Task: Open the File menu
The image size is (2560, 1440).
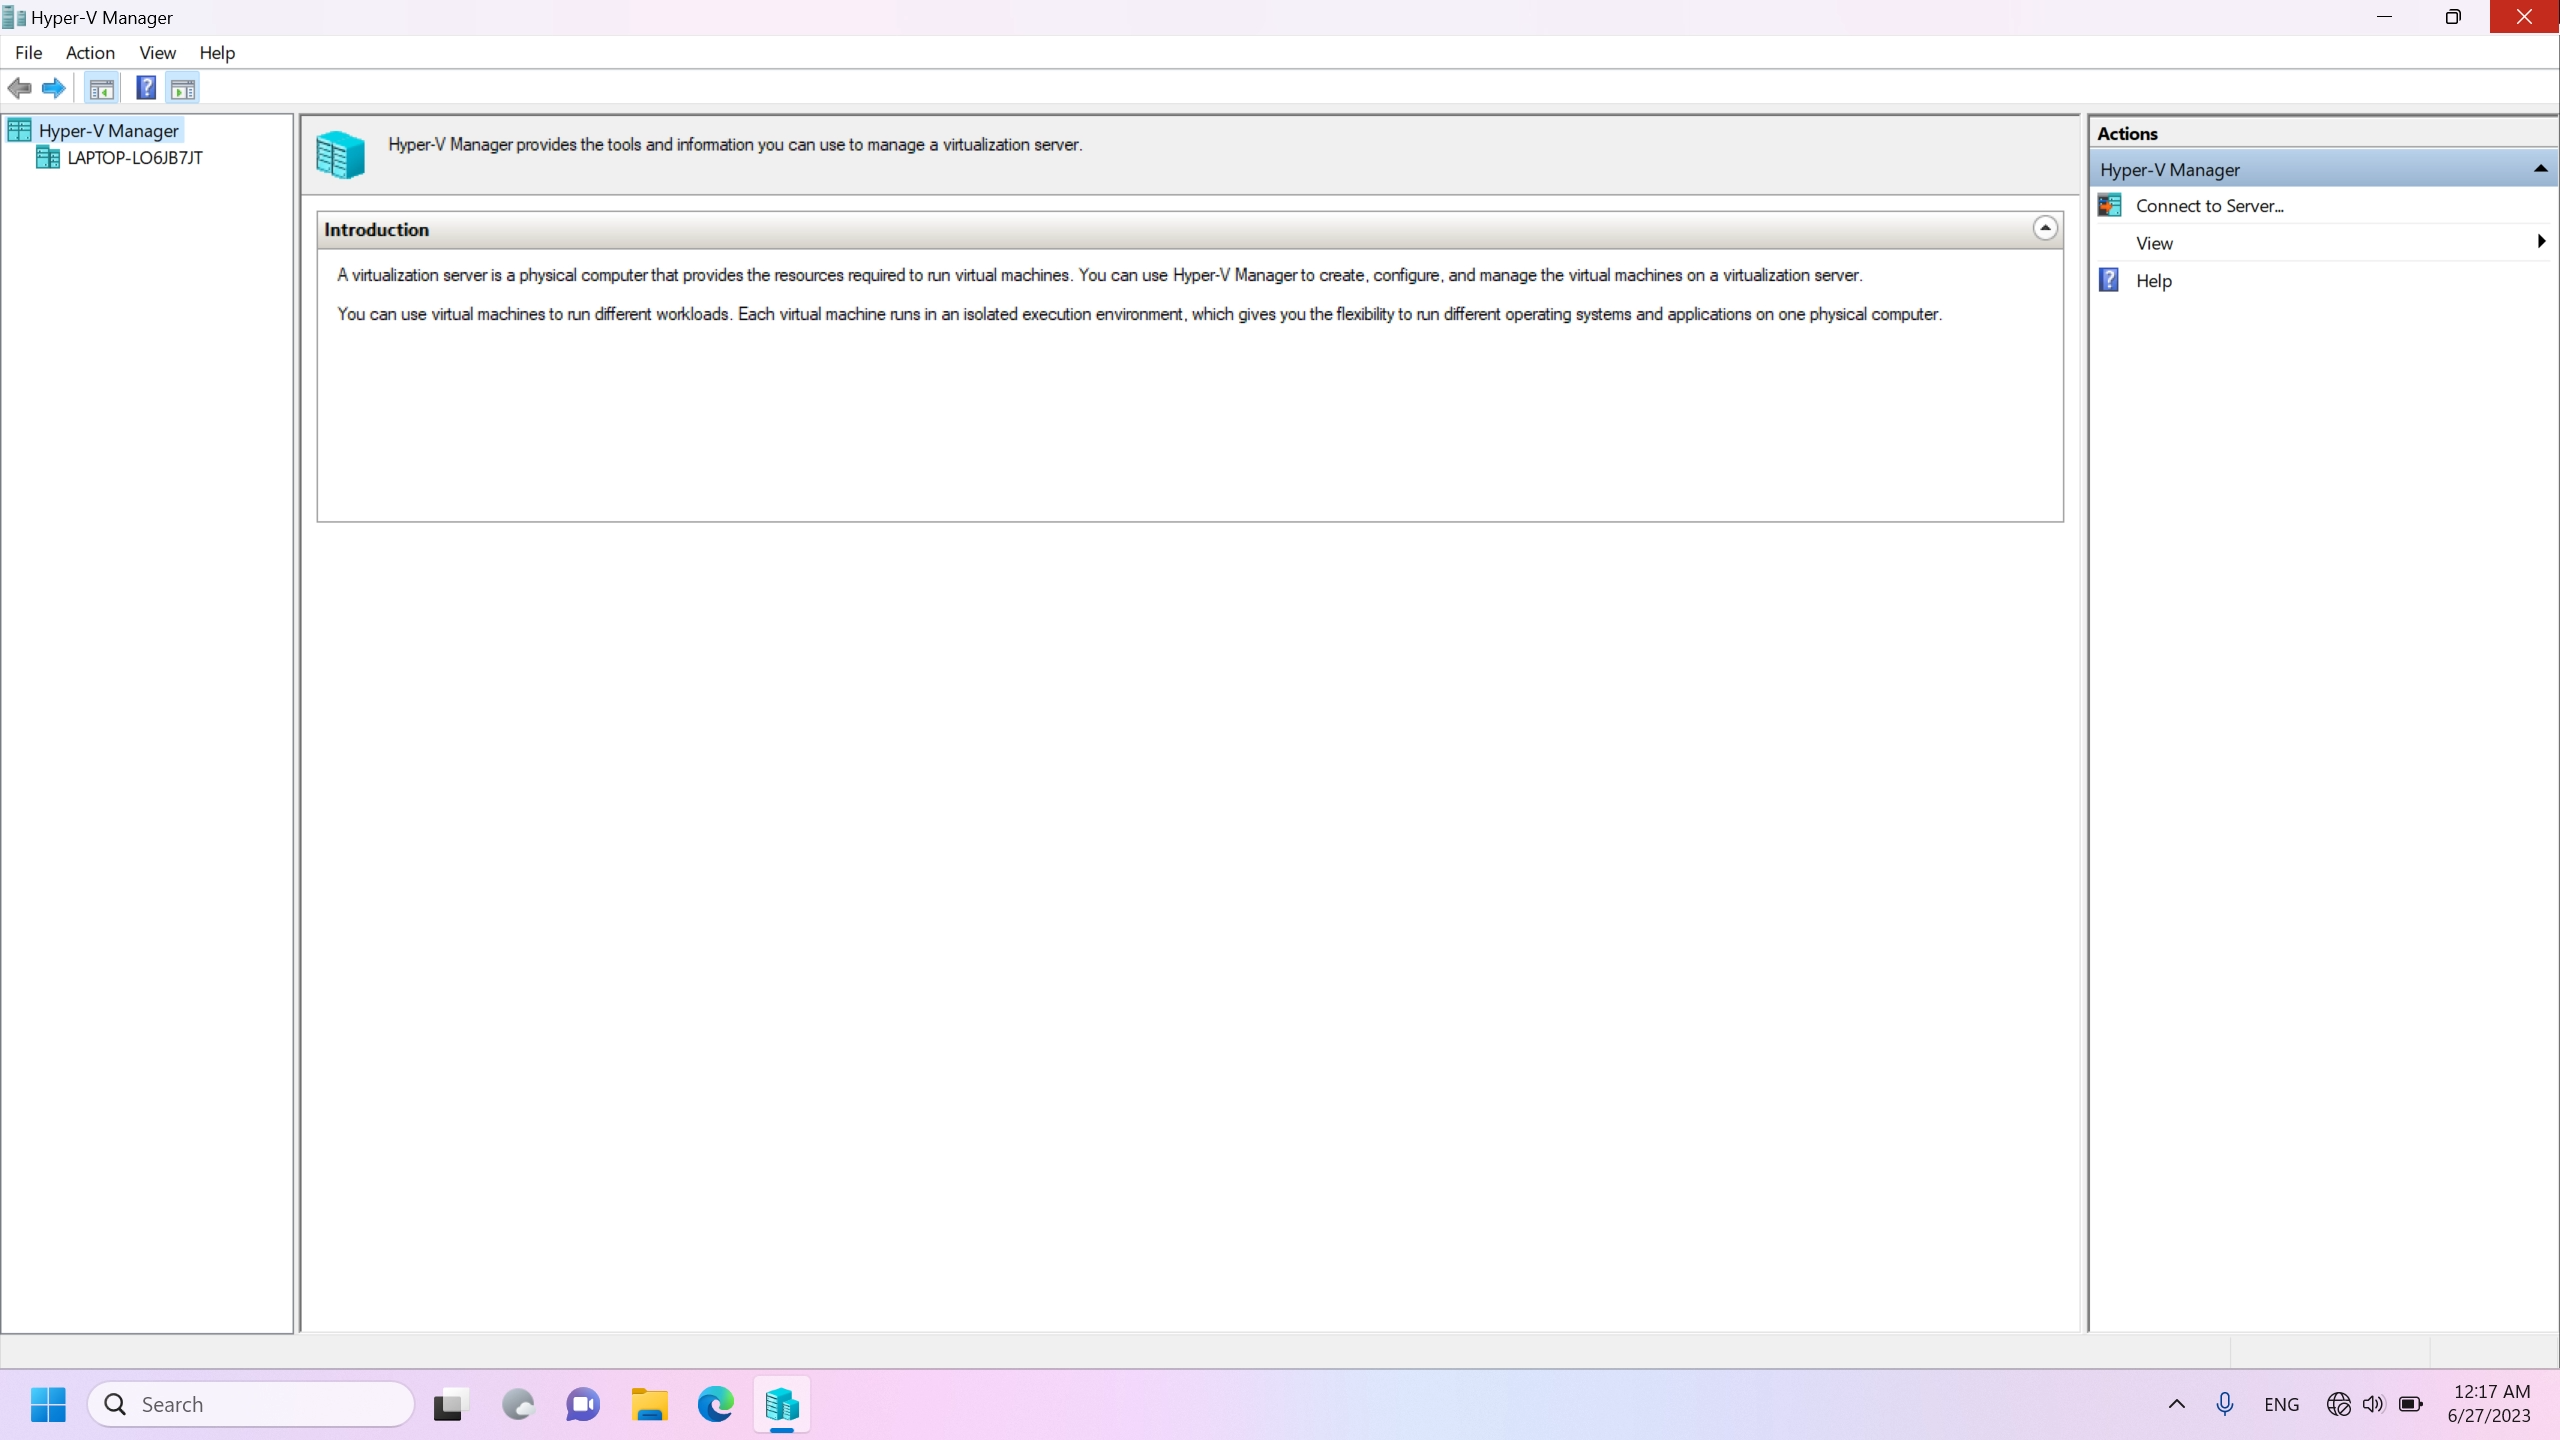Action: 28,52
